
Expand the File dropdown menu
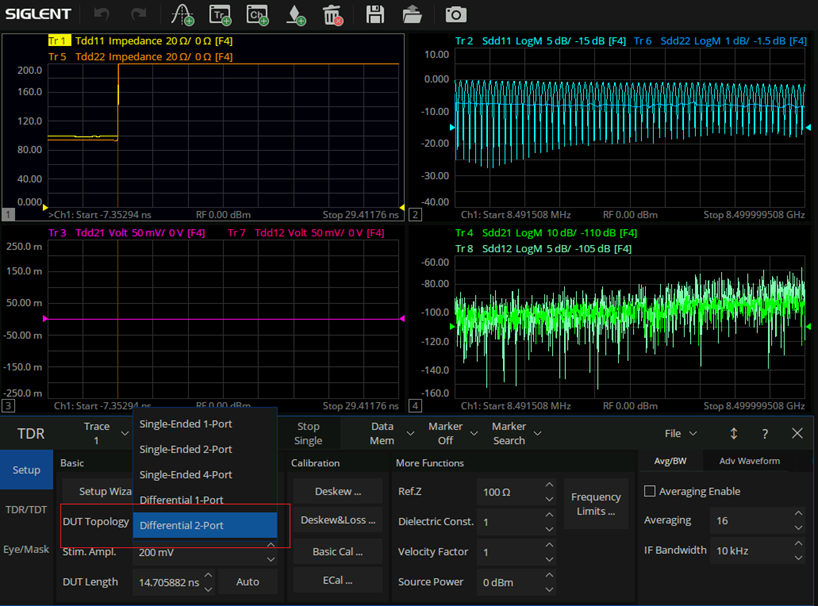point(680,433)
